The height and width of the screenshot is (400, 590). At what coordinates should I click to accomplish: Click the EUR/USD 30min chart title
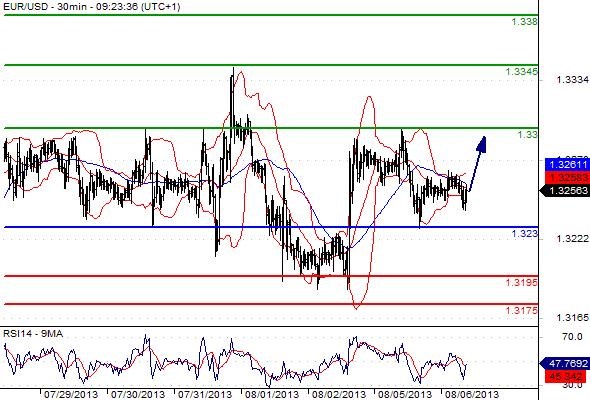[91, 6]
